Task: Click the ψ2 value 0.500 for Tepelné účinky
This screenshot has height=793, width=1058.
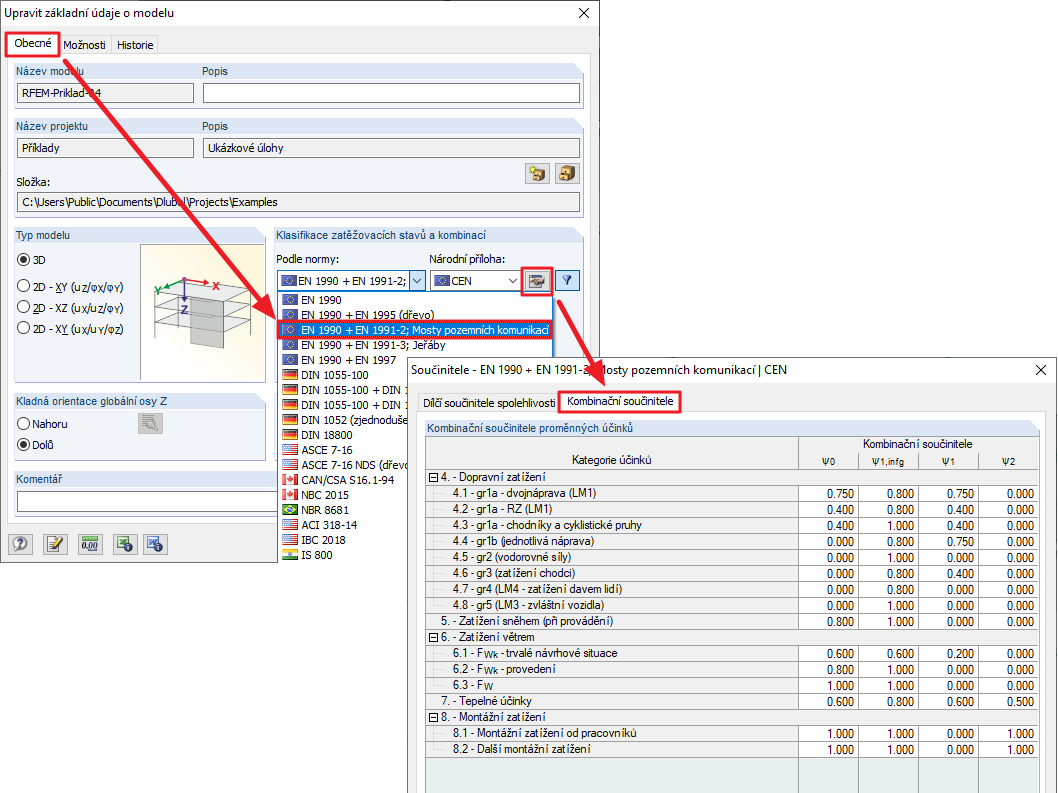Action: coord(1009,702)
